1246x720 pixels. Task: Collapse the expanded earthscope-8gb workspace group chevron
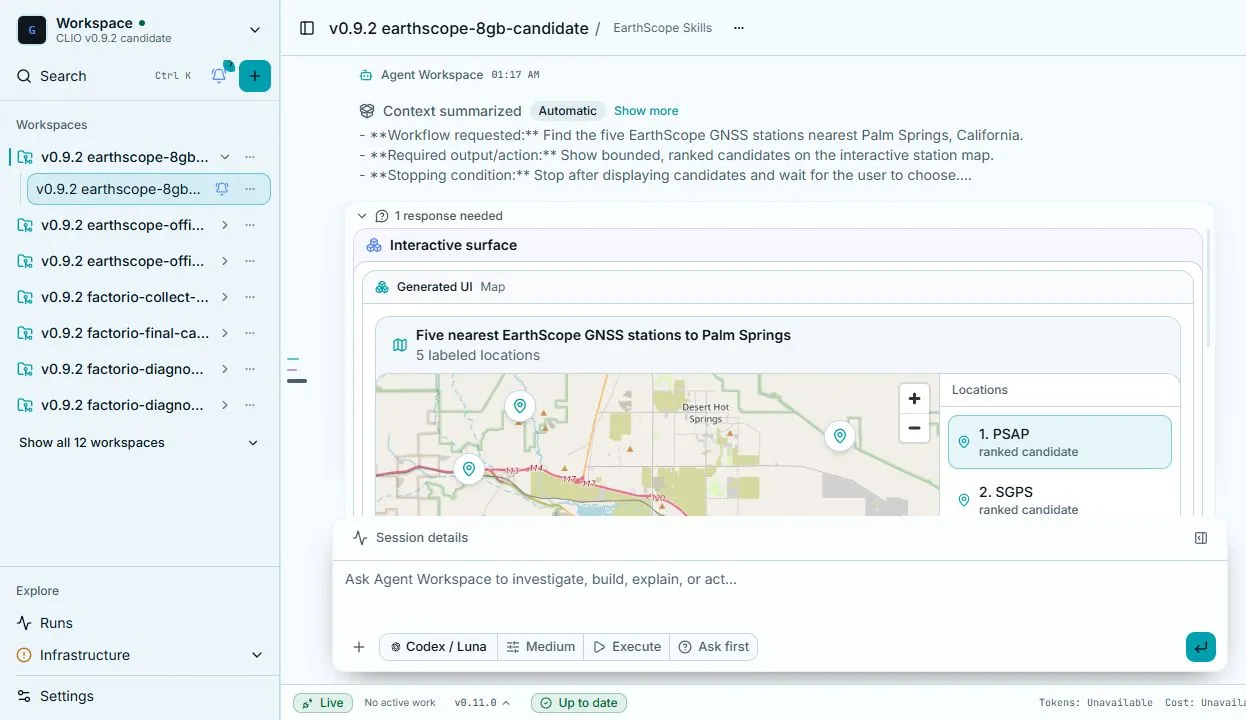(225, 157)
